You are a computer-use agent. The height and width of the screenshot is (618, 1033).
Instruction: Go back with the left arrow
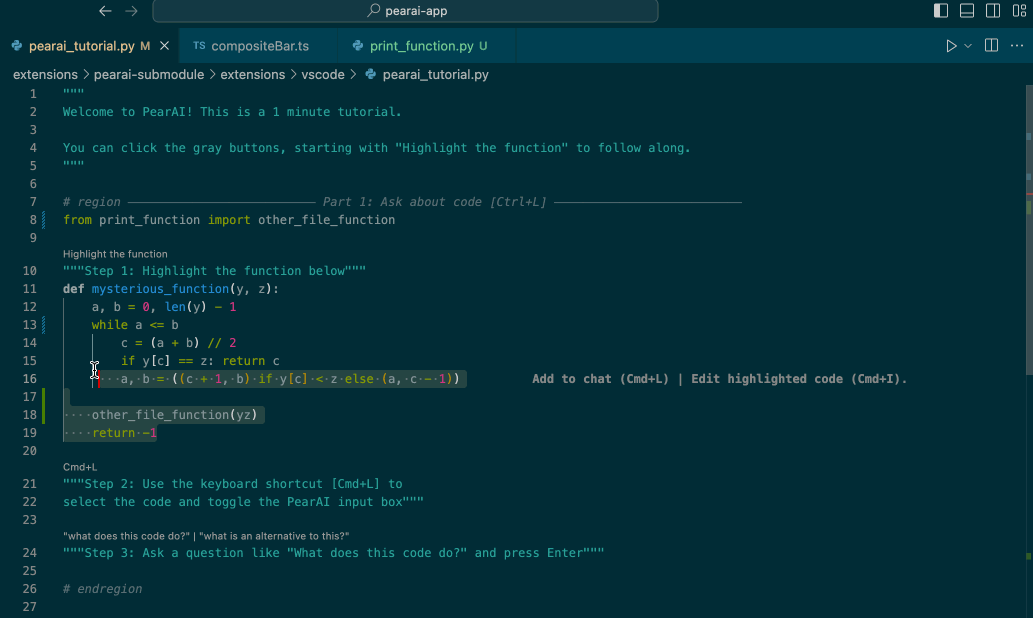point(105,11)
